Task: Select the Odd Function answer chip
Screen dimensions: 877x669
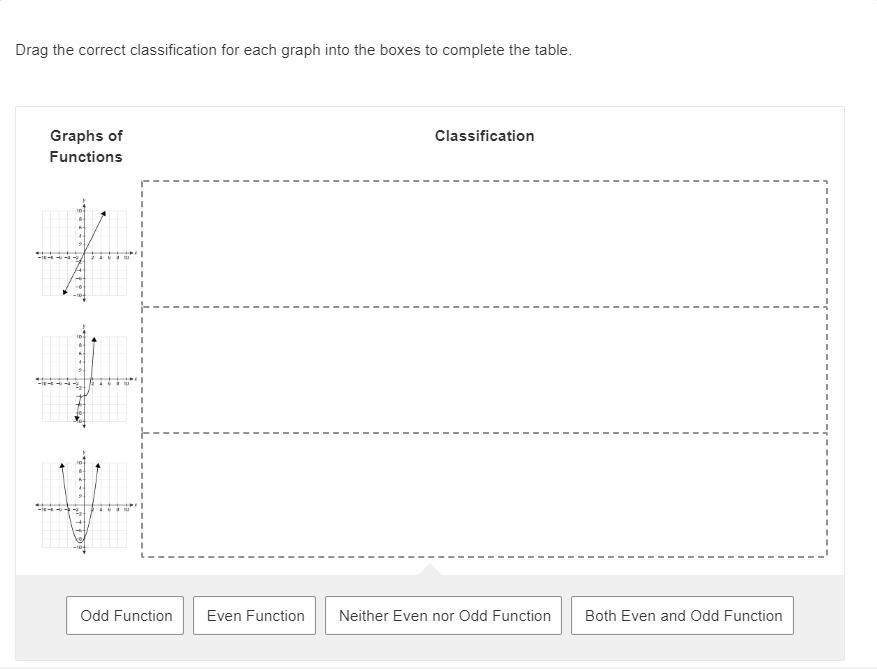Action: 126,616
